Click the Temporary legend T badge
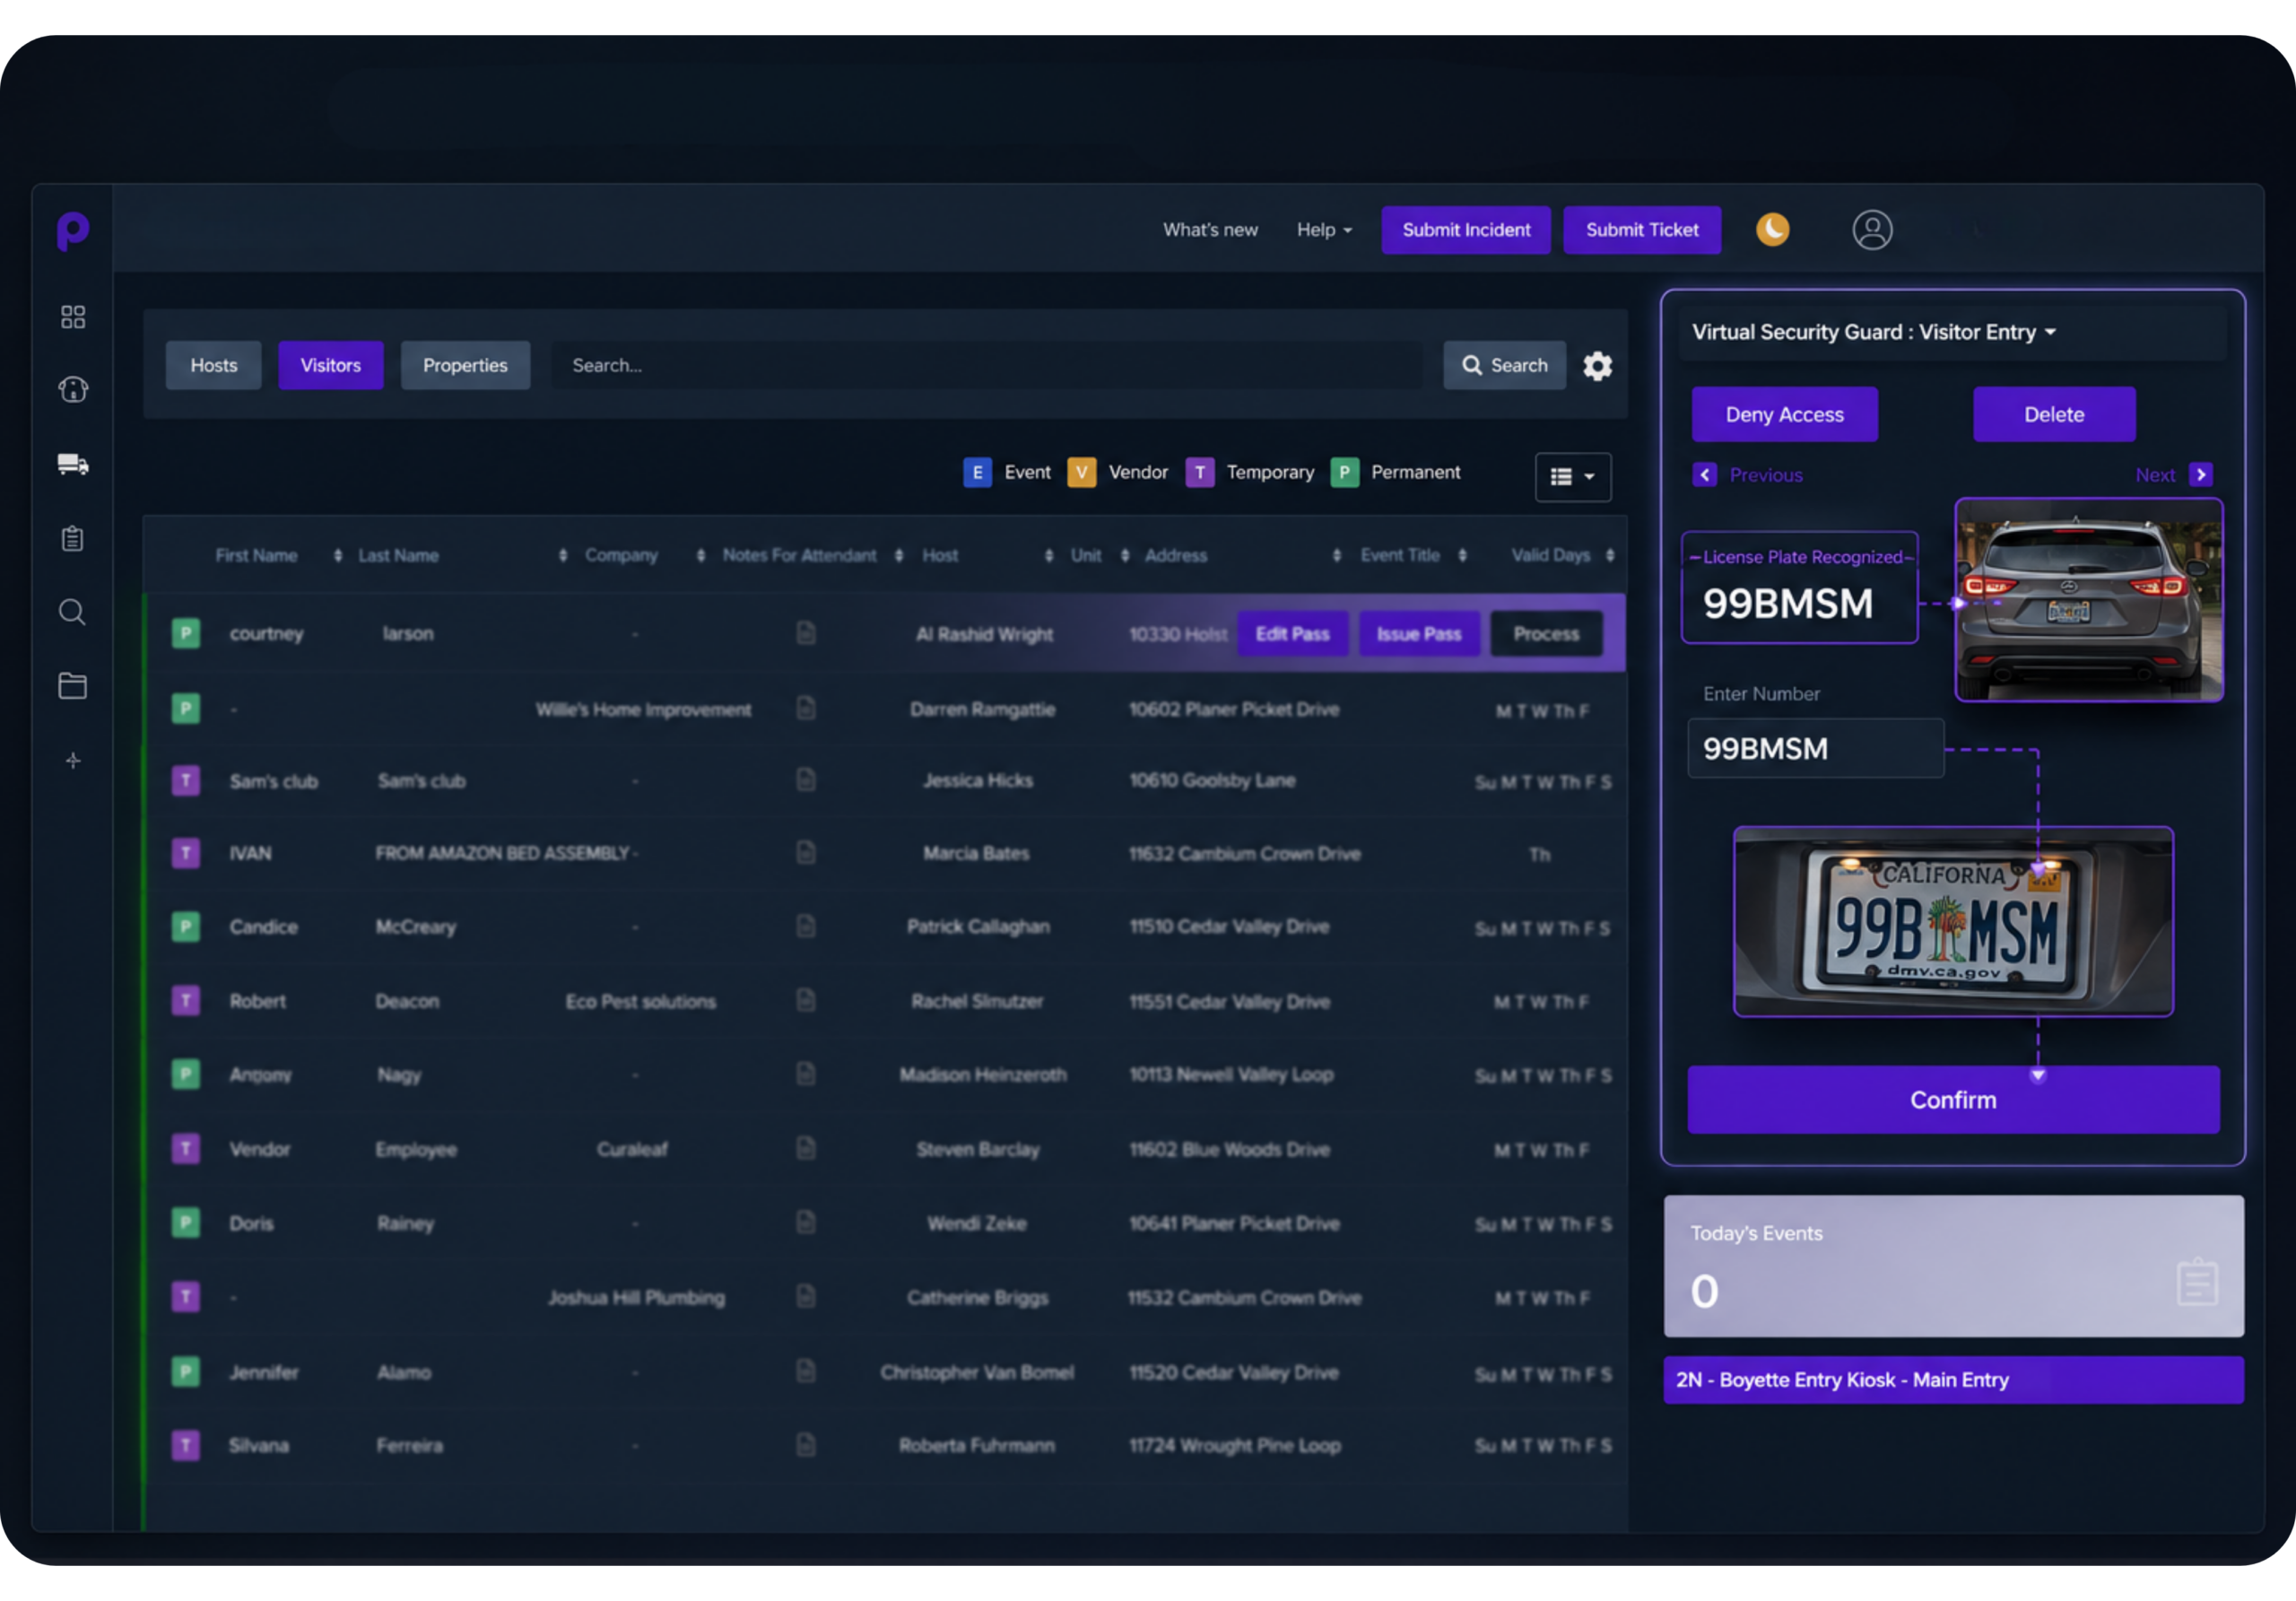2296x1601 pixels. coord(1199,472)
